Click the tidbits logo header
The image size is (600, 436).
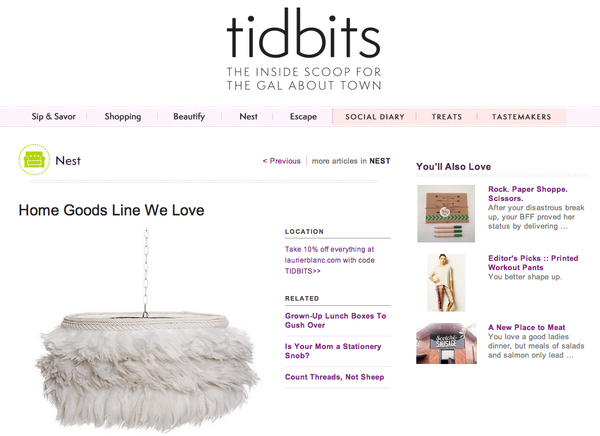click(x=303, y=49)
